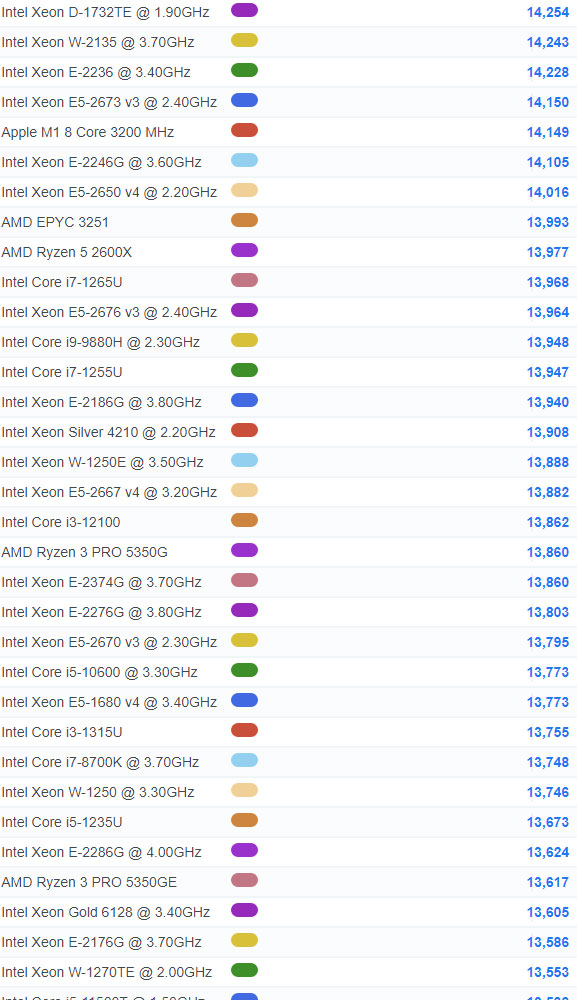Open the AMD Ryzen 5 2600X link
This screenshot has width=577, height=1000.
pos(66,252)
